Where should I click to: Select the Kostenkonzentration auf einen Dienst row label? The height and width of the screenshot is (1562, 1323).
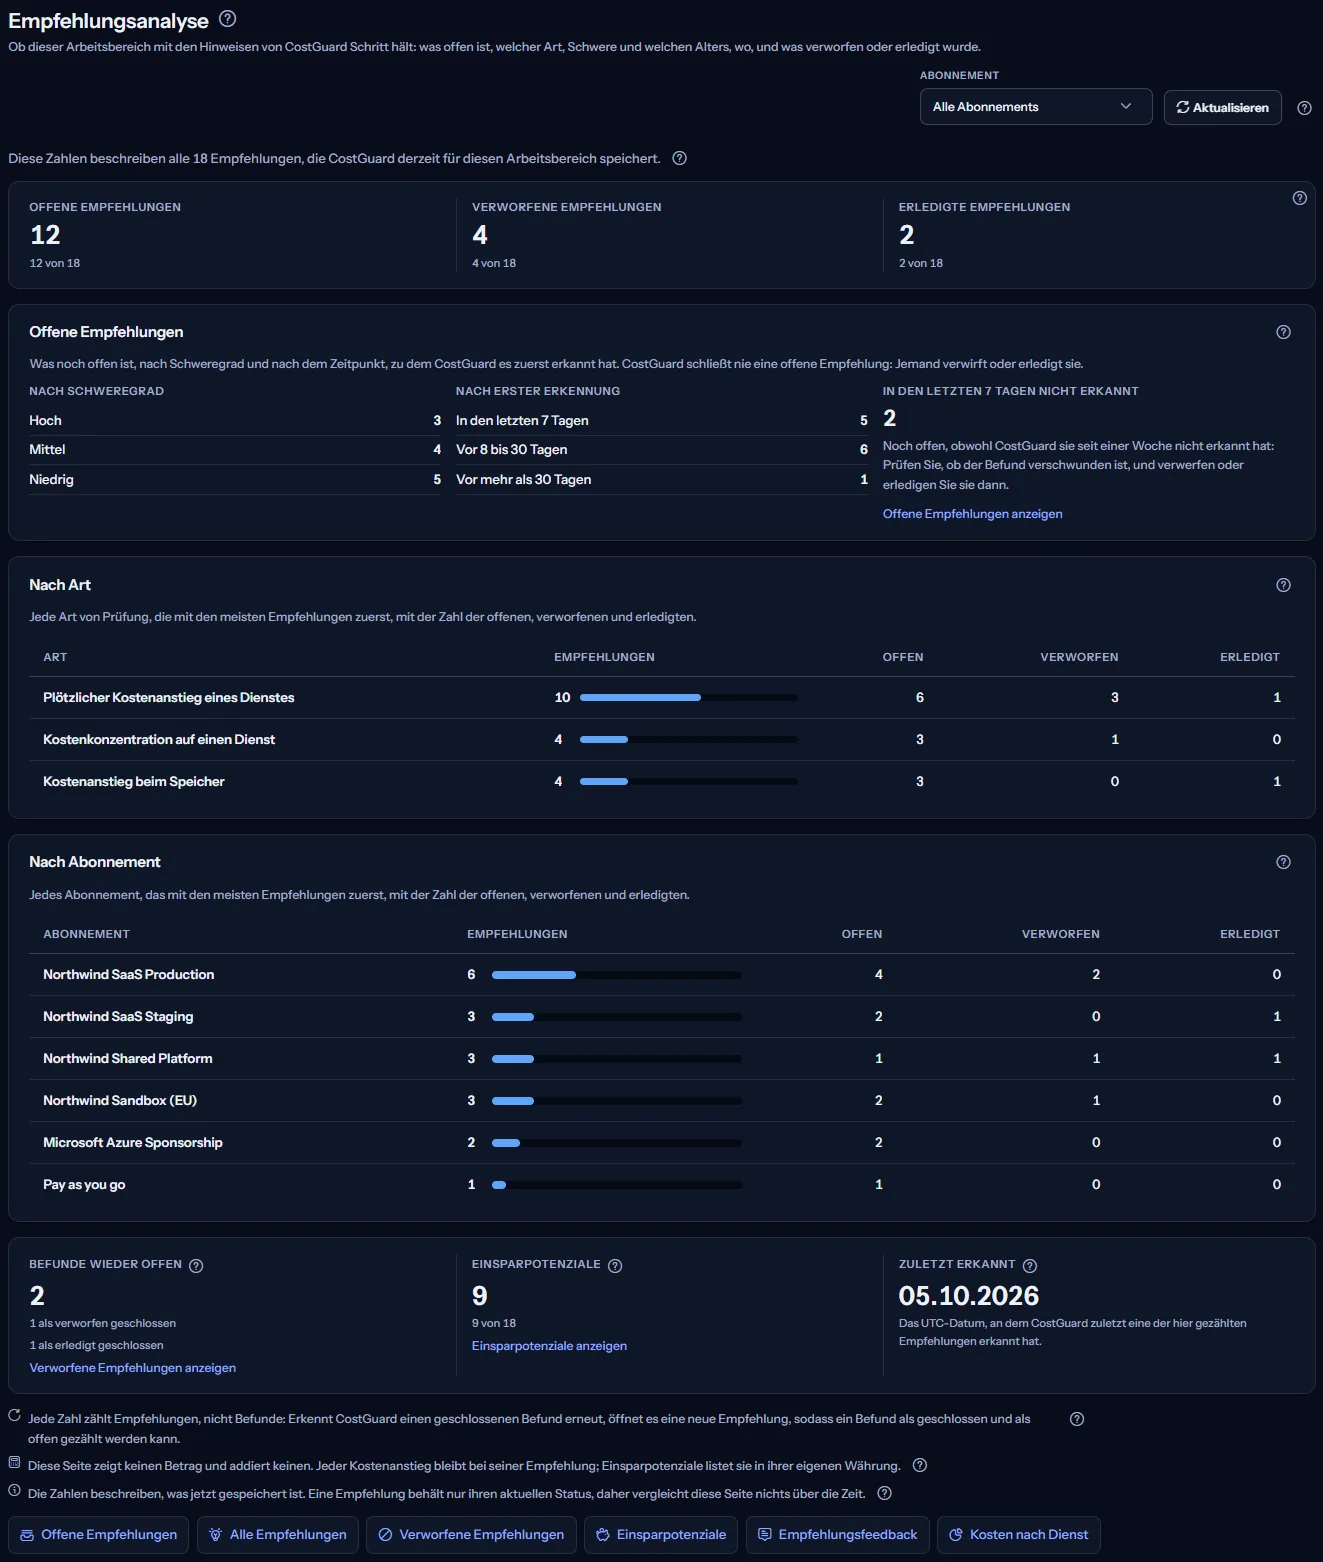pos(159,739)
